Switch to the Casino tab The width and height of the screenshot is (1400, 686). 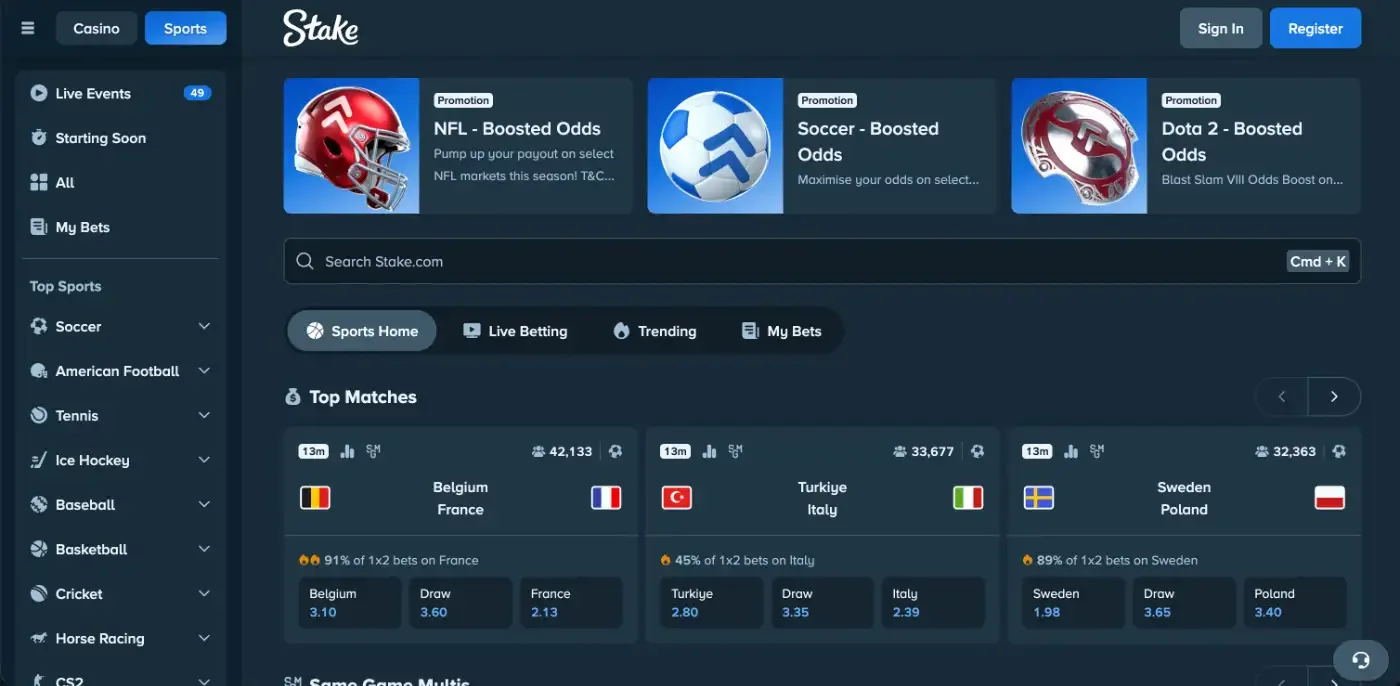pyautogui.click(x=96, y=28)
